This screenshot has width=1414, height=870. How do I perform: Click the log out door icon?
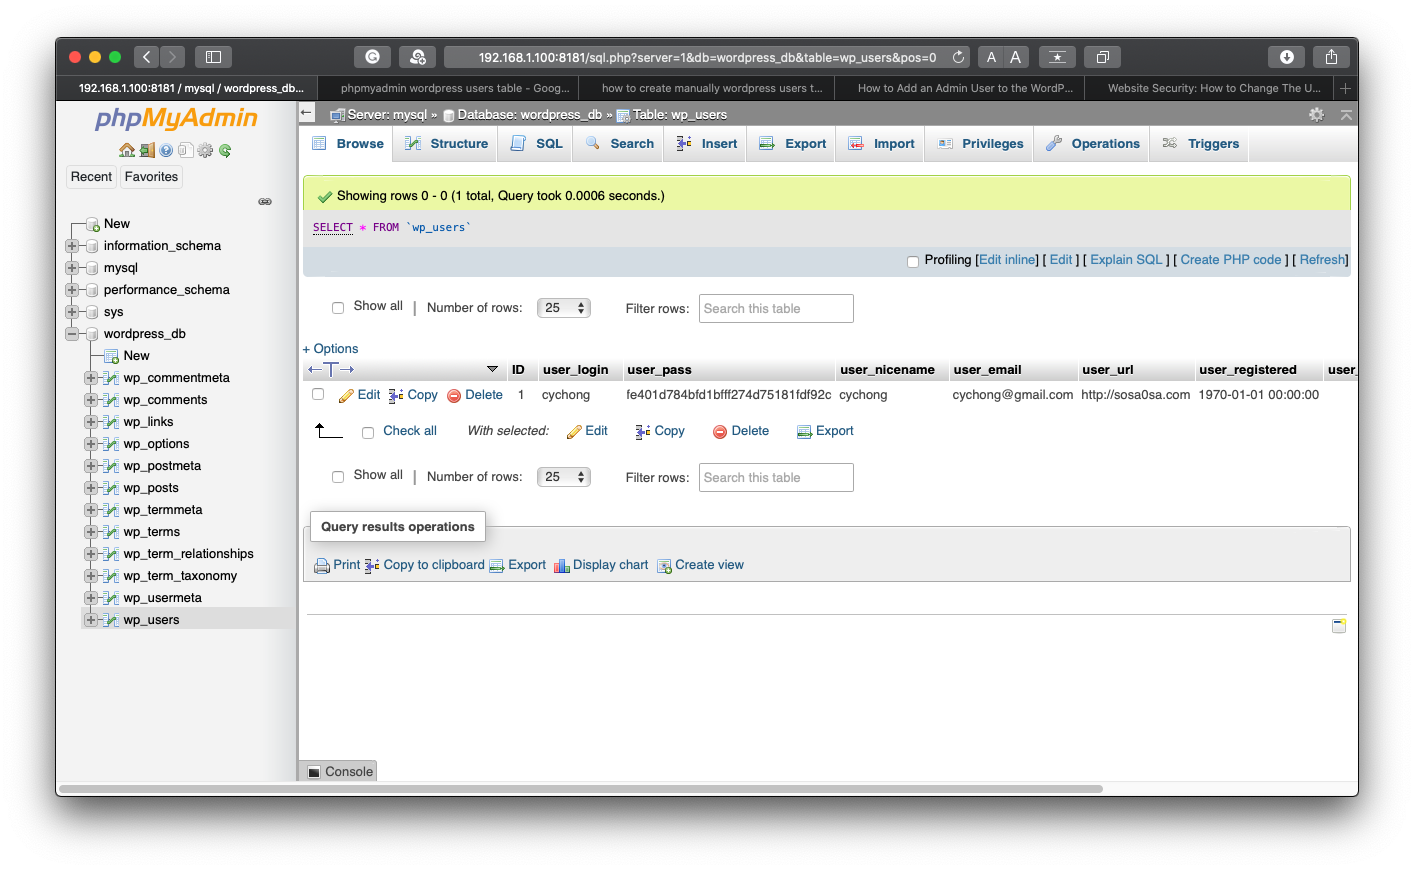(x=147, y=150)
